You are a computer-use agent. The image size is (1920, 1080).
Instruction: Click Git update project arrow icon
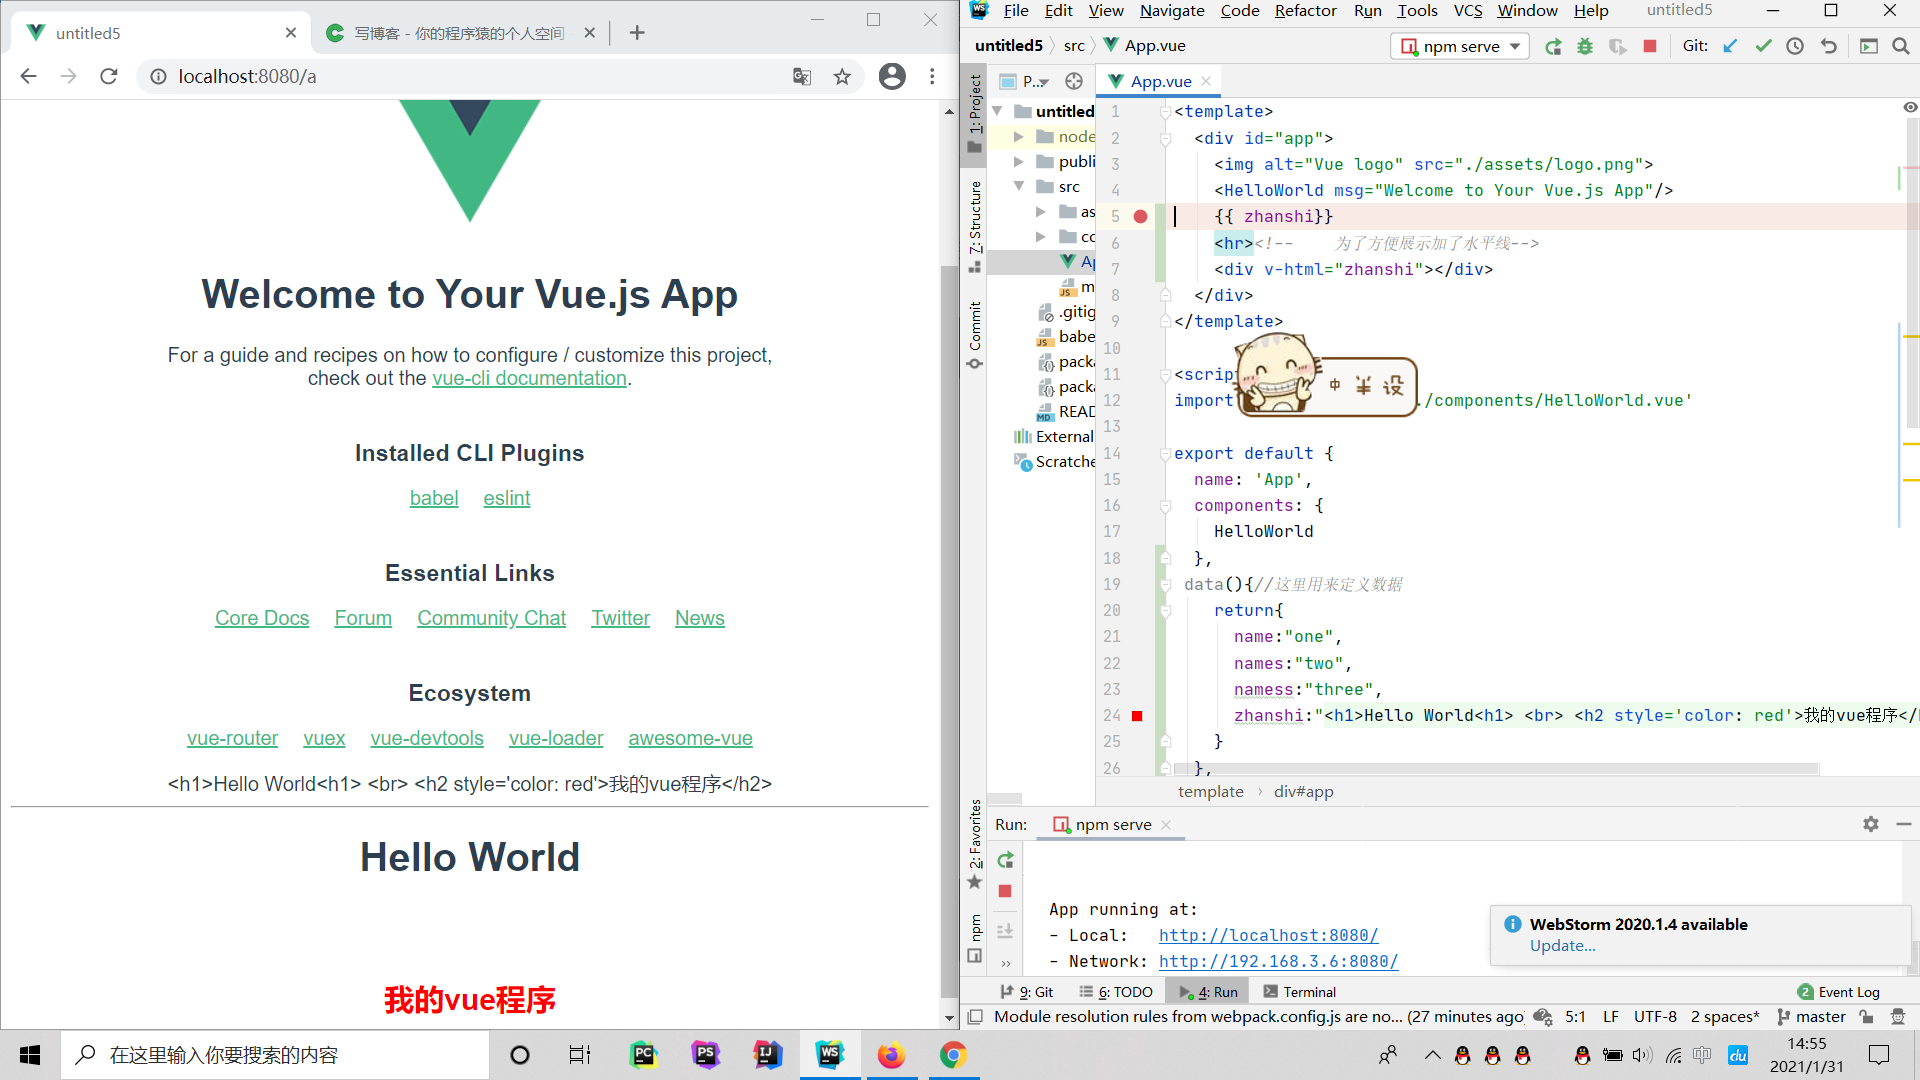tap(1731, 46)
